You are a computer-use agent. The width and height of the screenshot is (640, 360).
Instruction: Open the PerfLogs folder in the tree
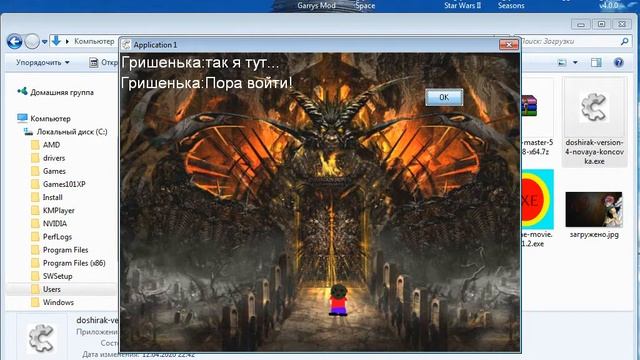coord(57,236)
